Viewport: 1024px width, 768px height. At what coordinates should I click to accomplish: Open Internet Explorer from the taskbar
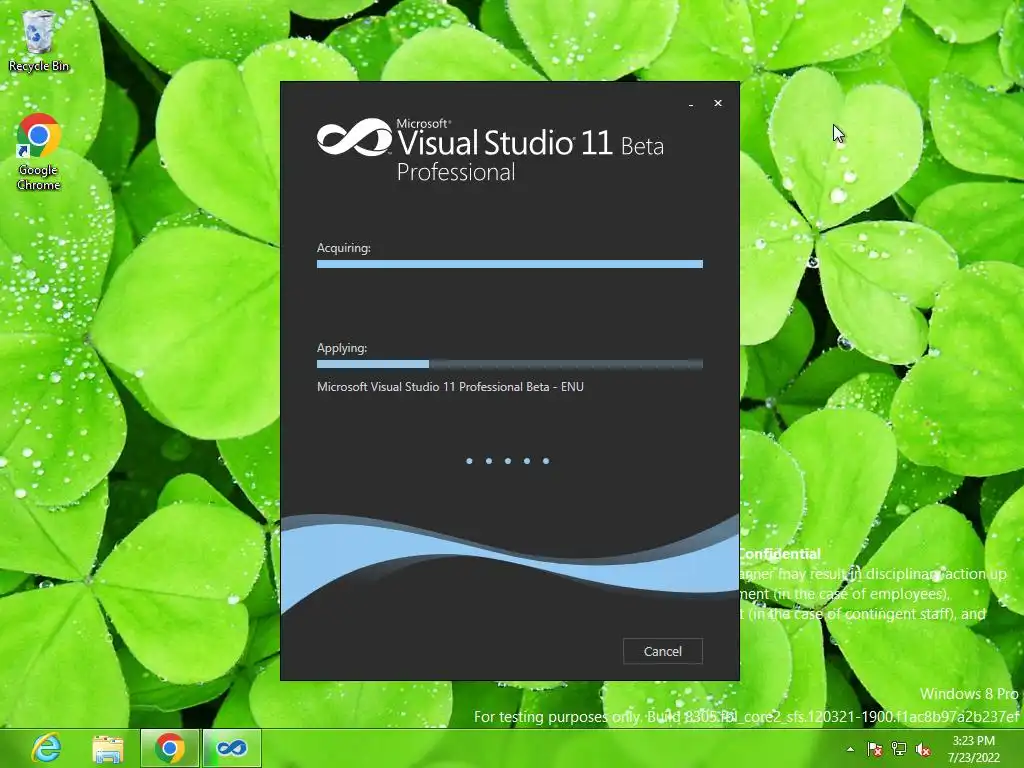[x=46, y=748]
